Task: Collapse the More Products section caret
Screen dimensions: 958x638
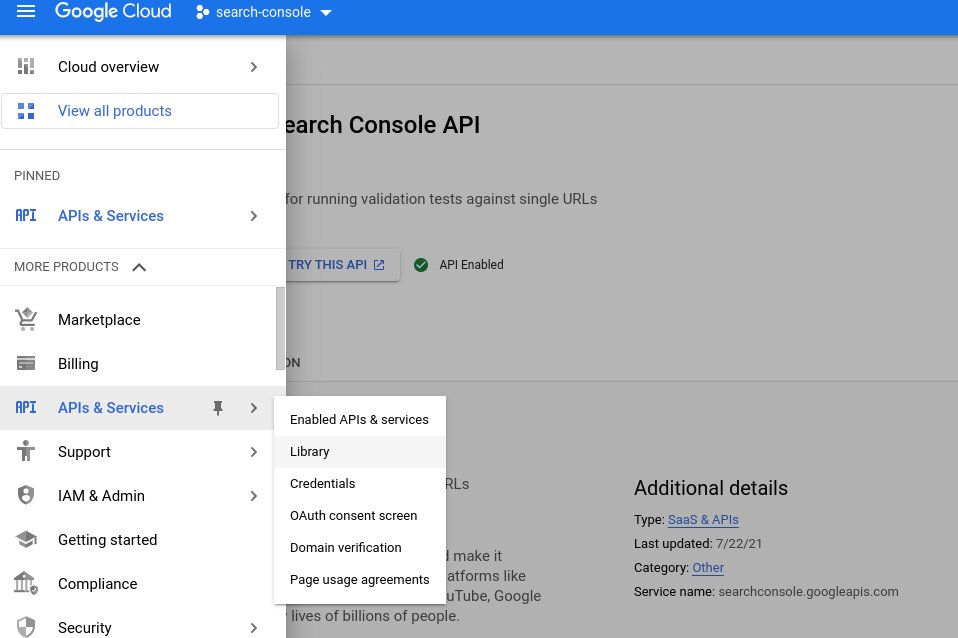Action: [139, 267]
